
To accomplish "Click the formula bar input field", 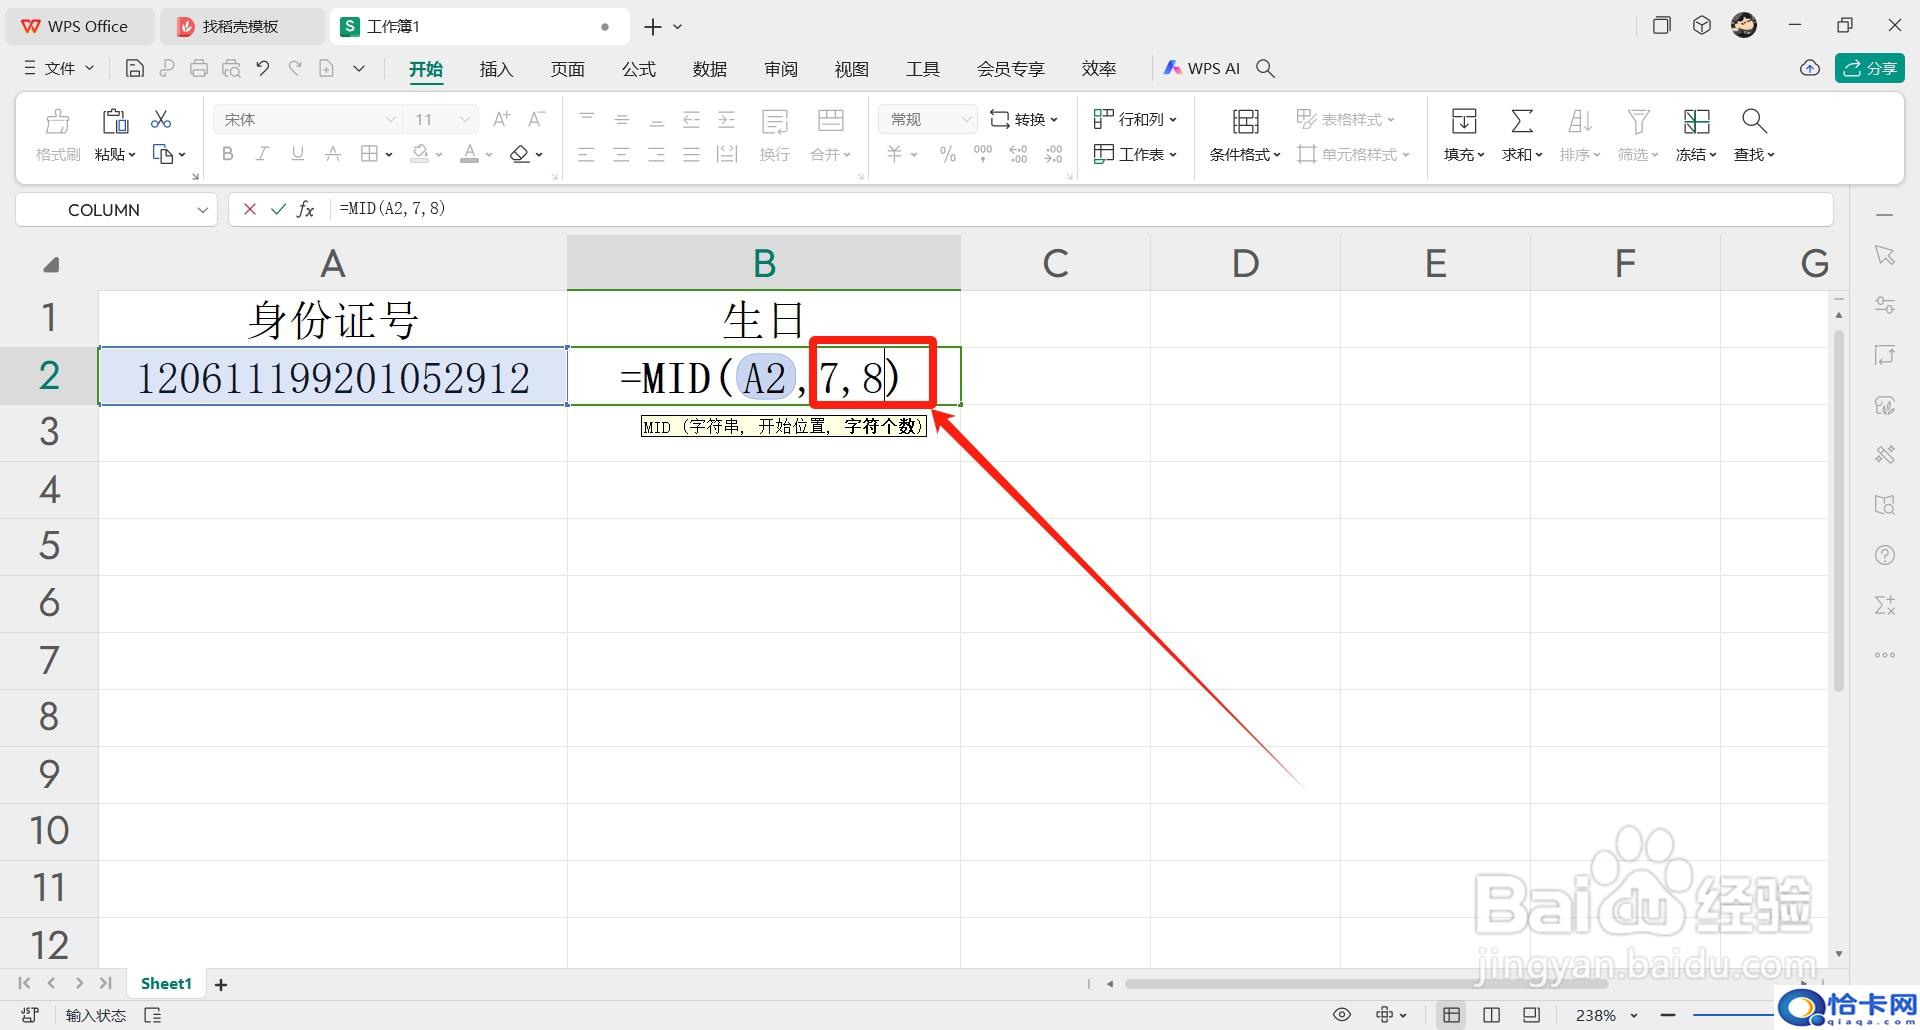I will click(x=1082, y=209).
